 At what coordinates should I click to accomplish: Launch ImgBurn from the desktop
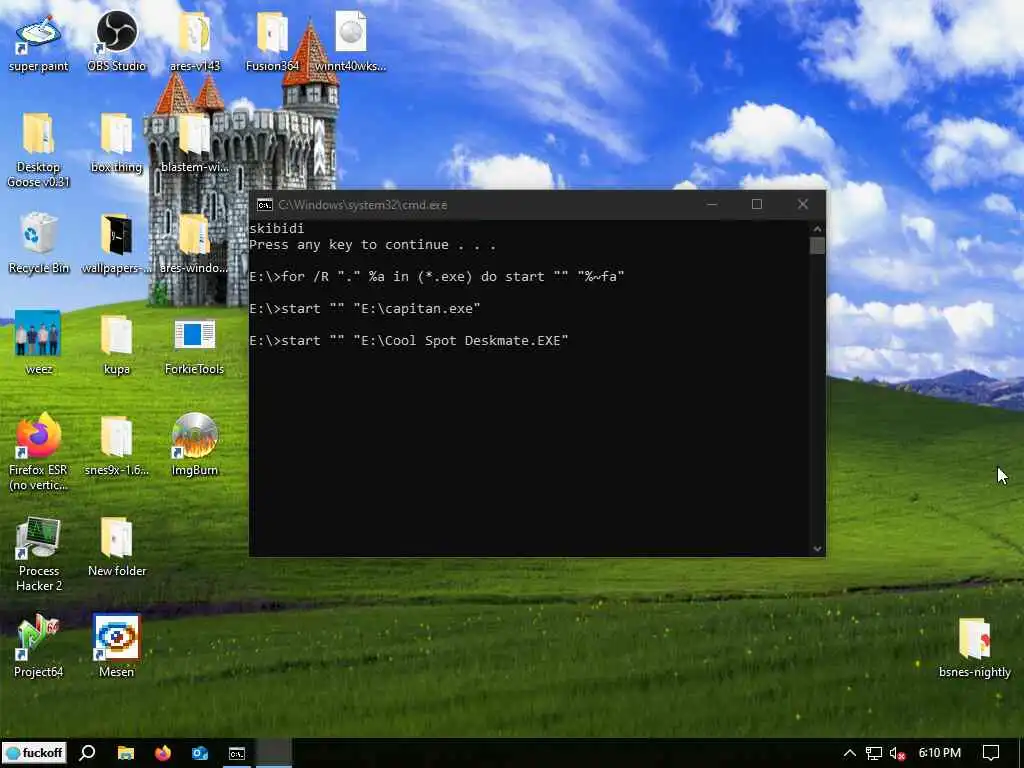pos(195,445)
